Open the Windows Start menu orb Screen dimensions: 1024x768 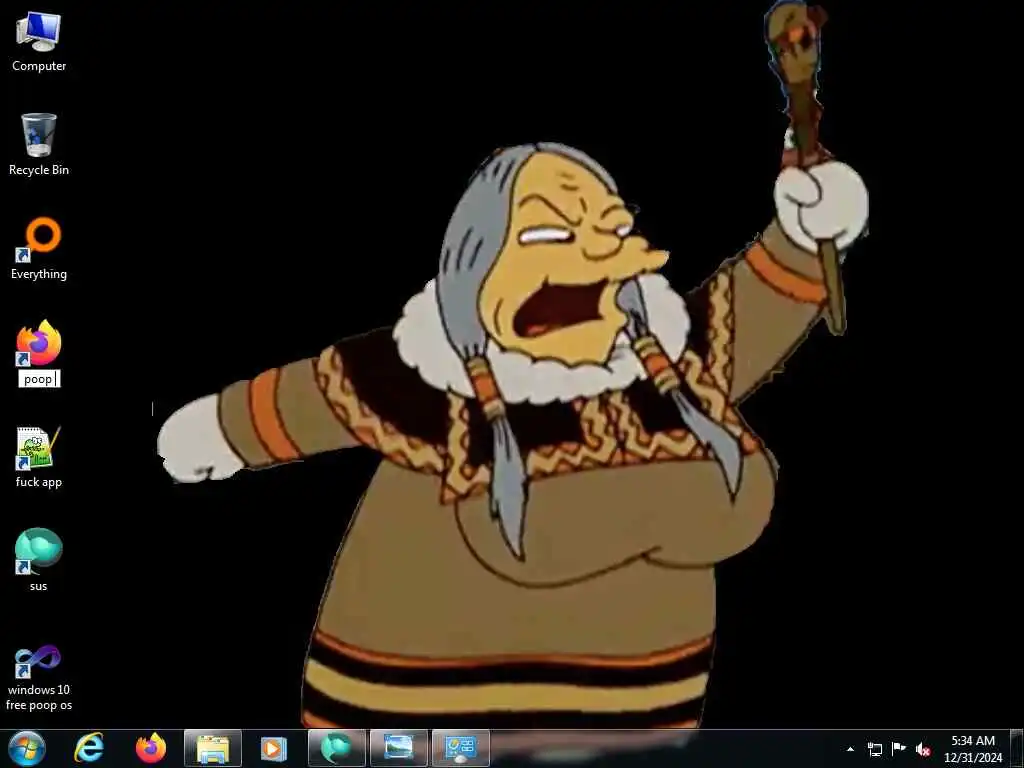[27, 748]
